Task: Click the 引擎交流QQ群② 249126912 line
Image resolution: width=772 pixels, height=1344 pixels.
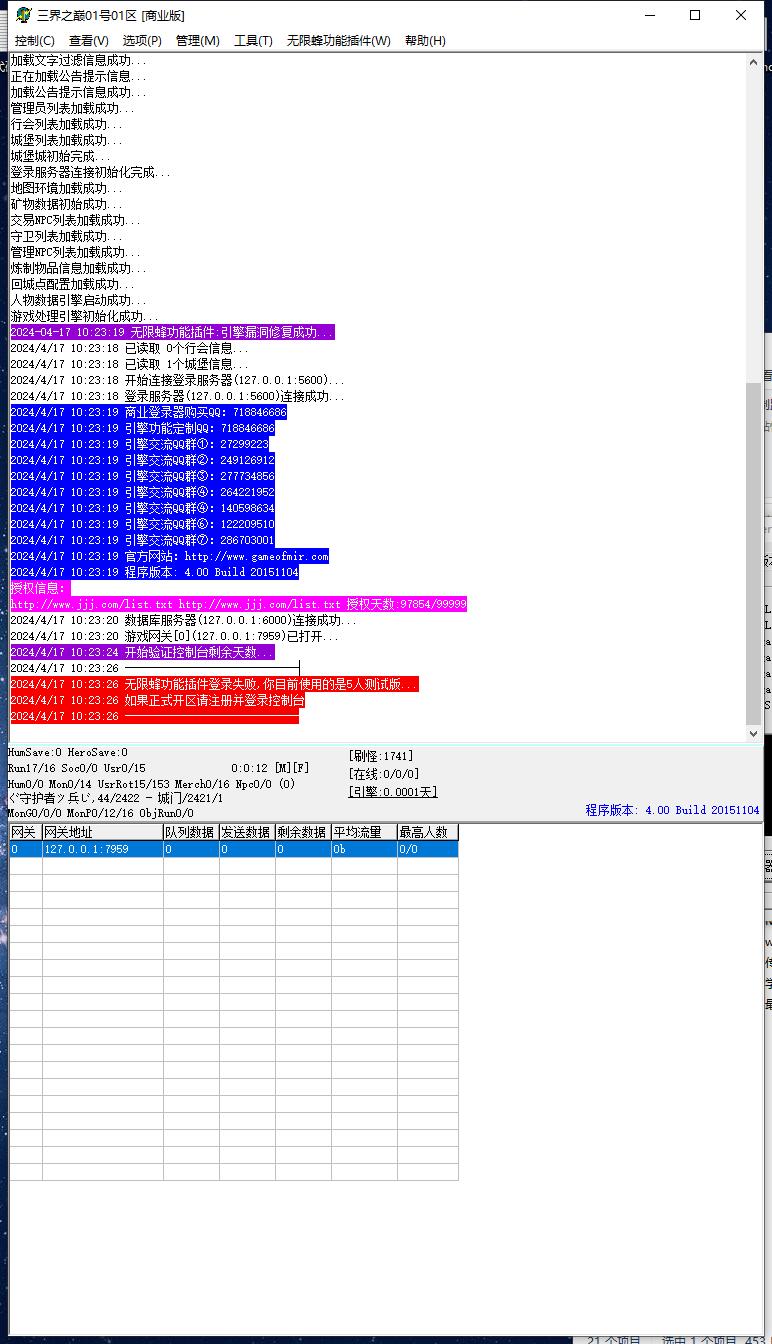Action: (142, 460)
